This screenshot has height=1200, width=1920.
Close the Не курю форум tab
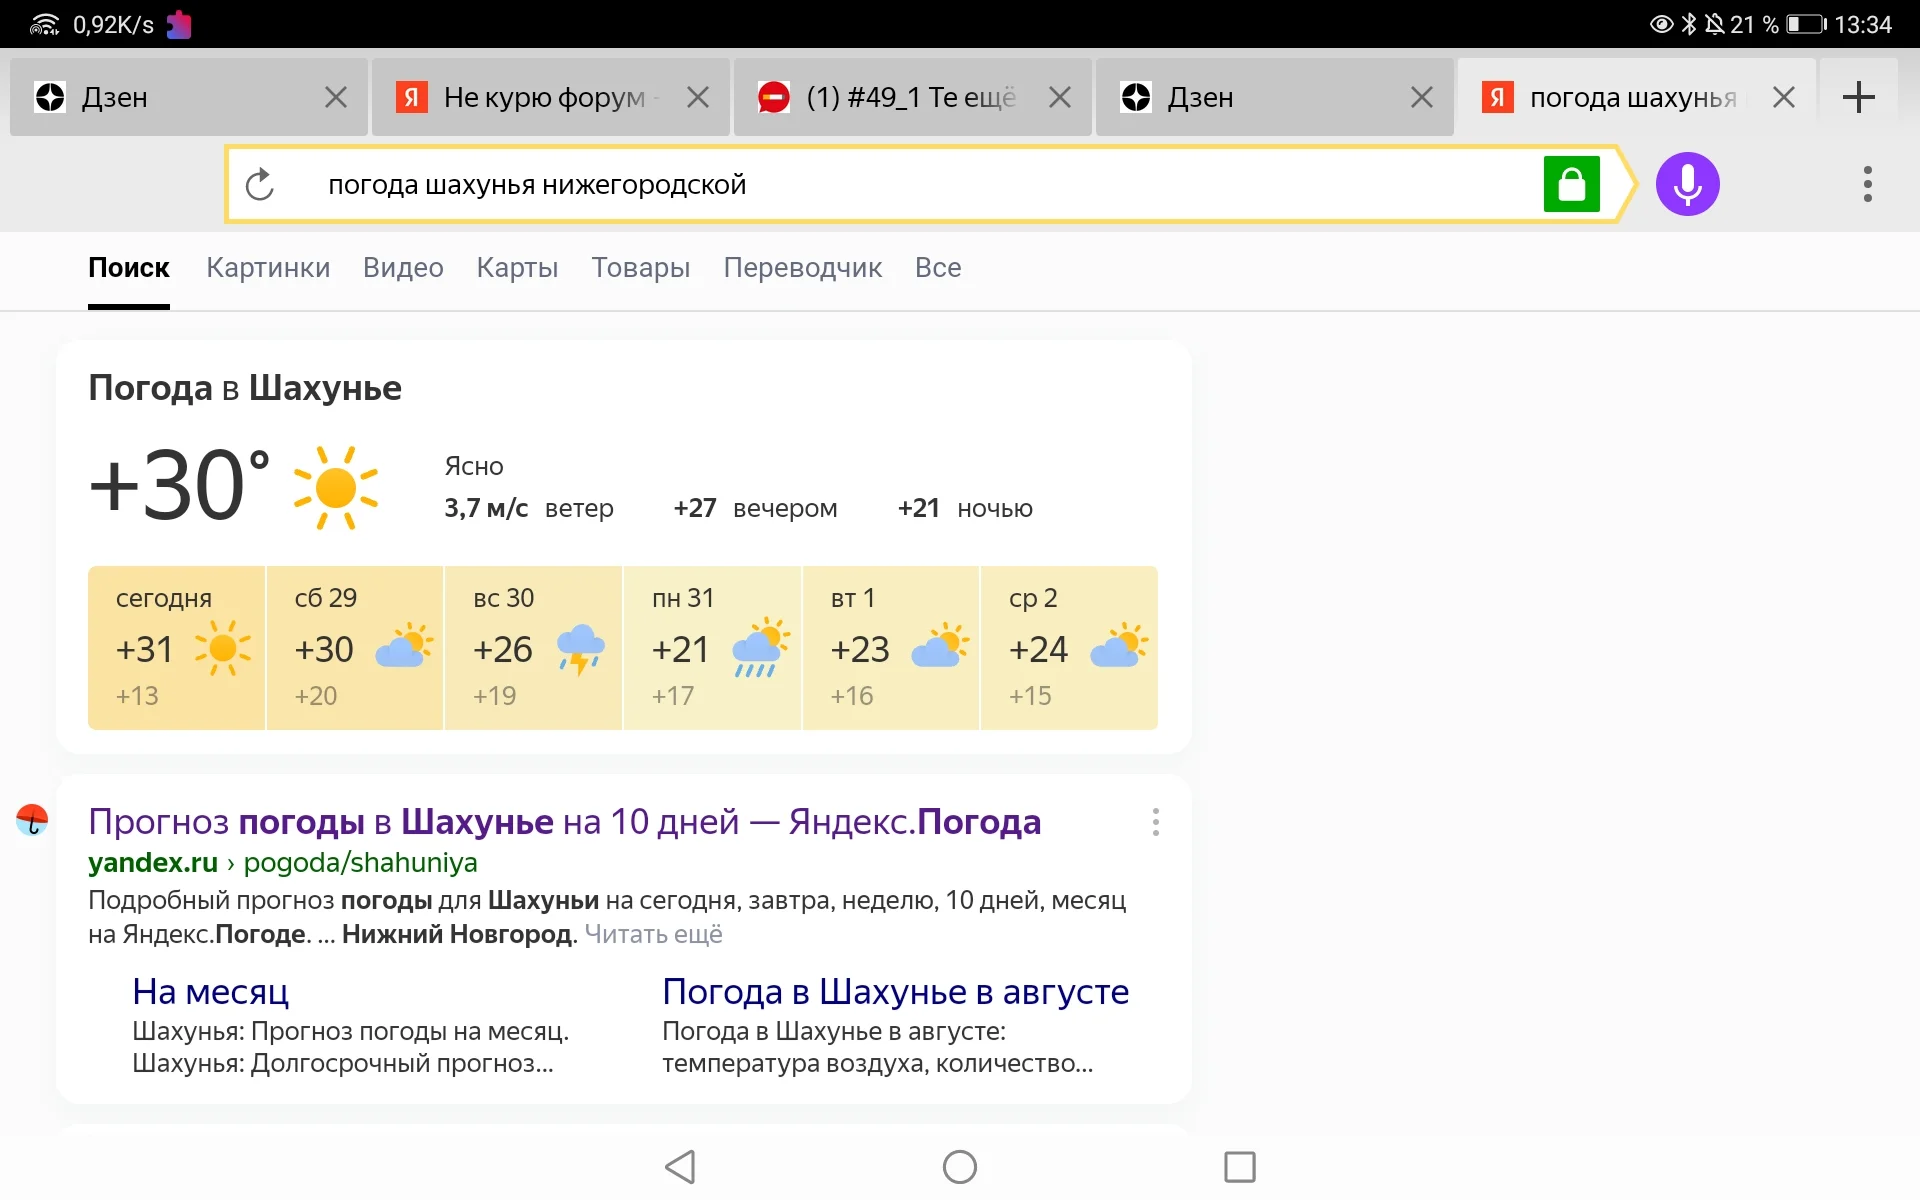(x=697, y=96)
